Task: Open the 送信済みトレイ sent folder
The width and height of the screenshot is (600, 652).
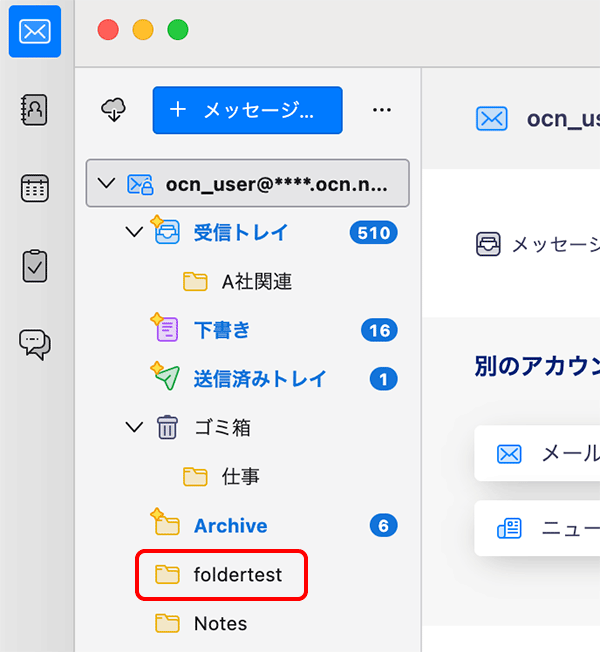Action: [259, 379]
